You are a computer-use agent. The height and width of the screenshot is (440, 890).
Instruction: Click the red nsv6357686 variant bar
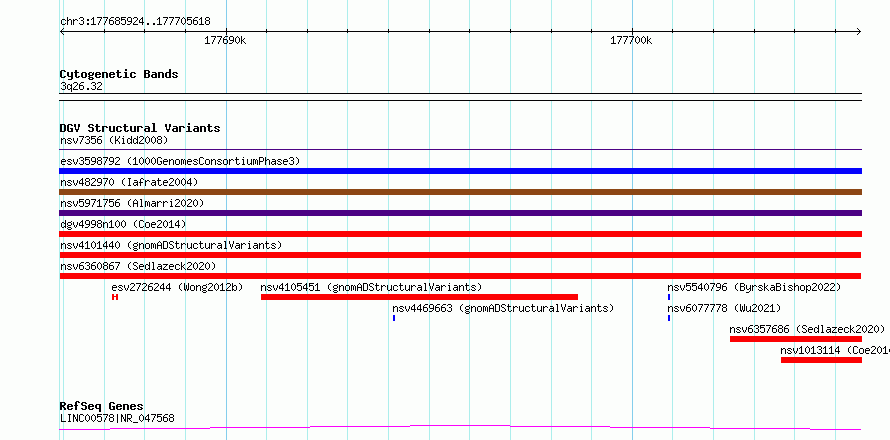pos(796,339)
